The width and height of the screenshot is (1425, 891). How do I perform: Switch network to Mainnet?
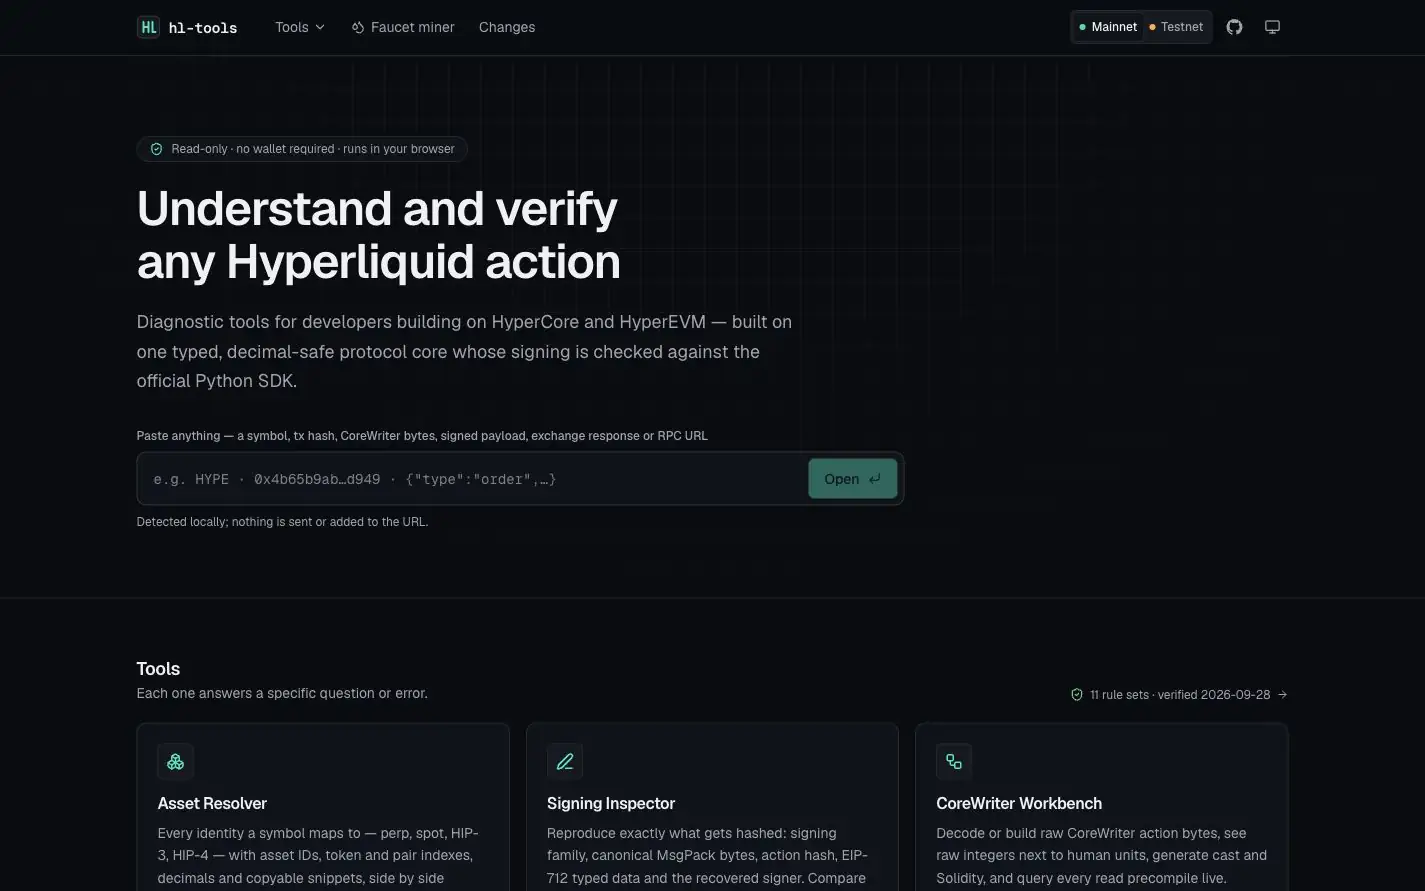tap(1108, 27)
